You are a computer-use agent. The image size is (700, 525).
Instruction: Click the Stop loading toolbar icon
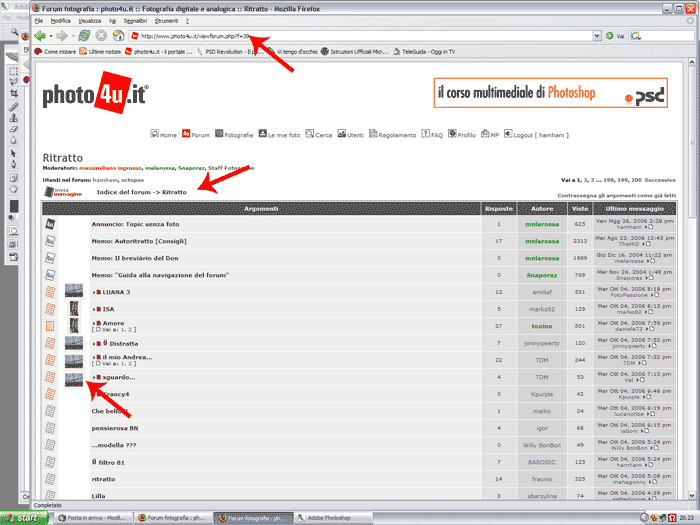[x=101, y=35]
